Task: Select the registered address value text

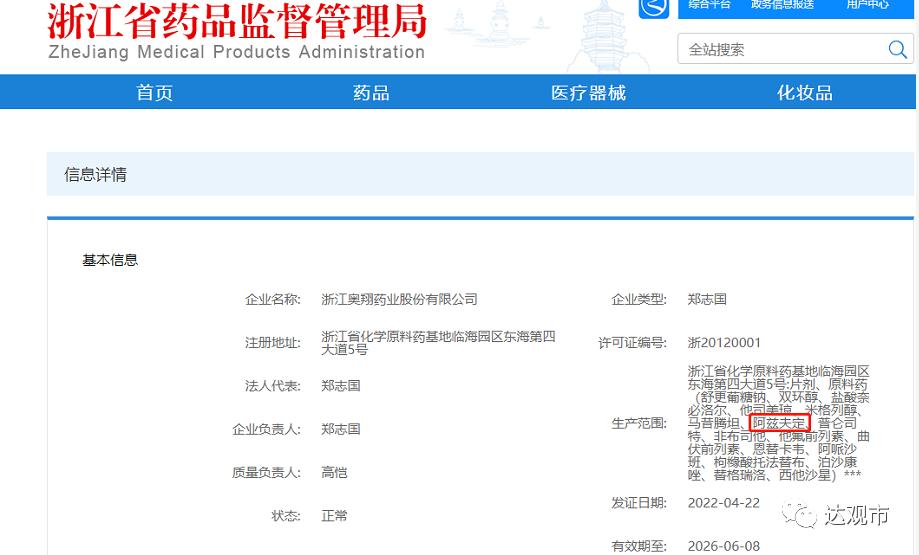Action: [x=438, y=343]
